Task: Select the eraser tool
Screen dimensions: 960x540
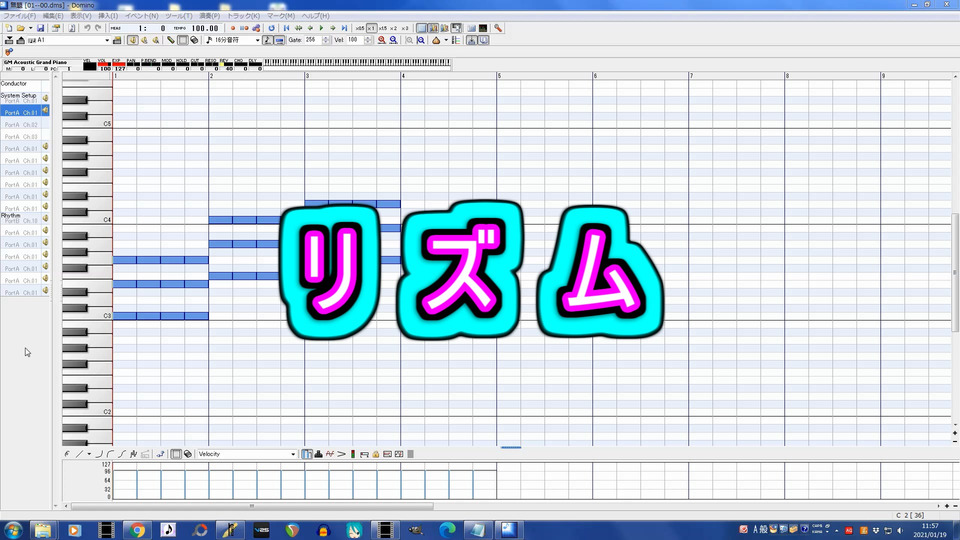Action: tap(194, 40)
